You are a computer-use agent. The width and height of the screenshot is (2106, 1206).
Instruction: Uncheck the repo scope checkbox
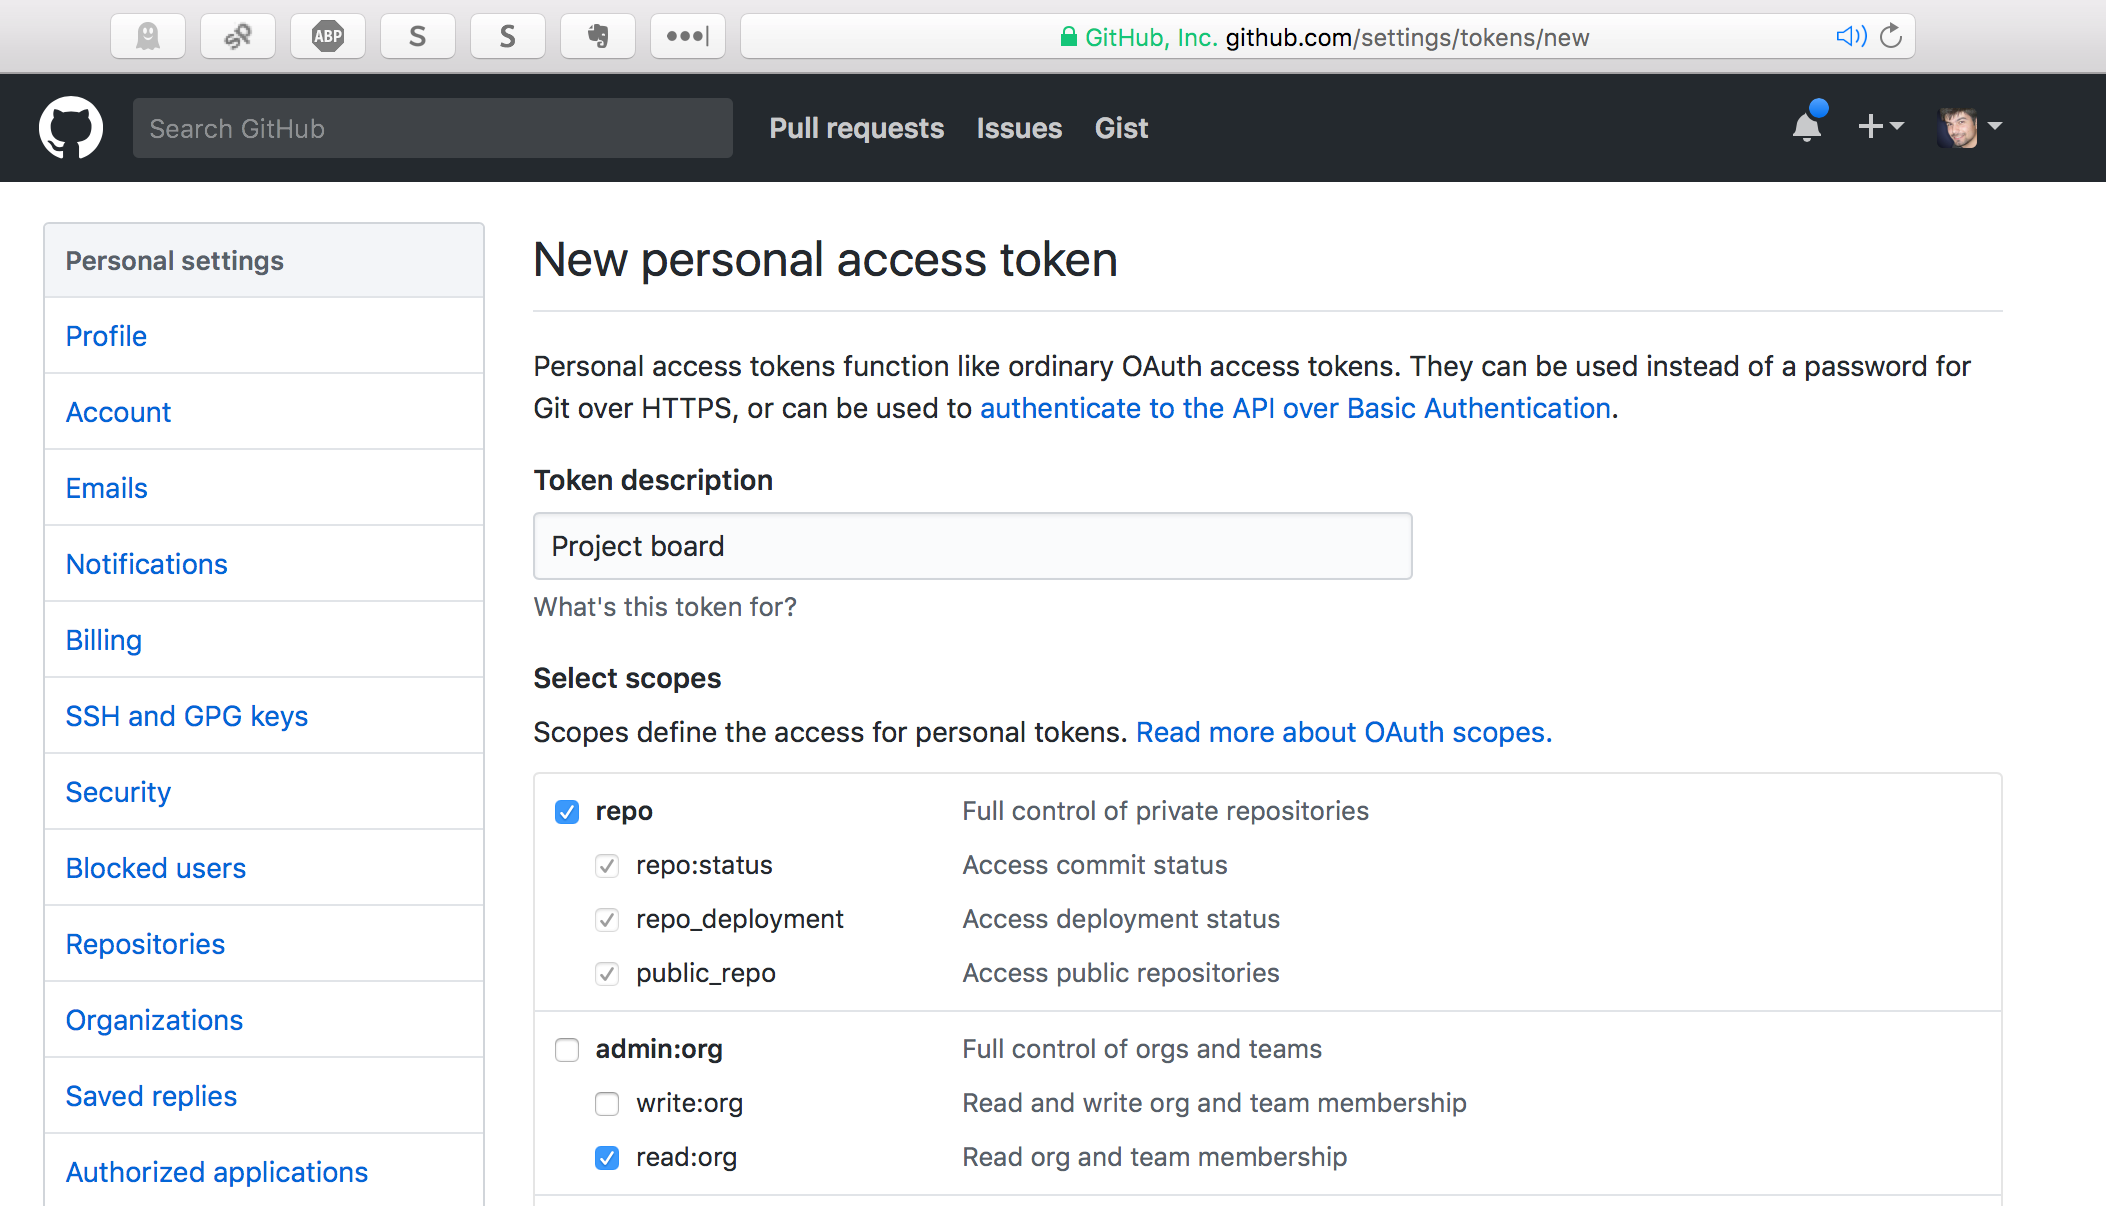(567, 812)
